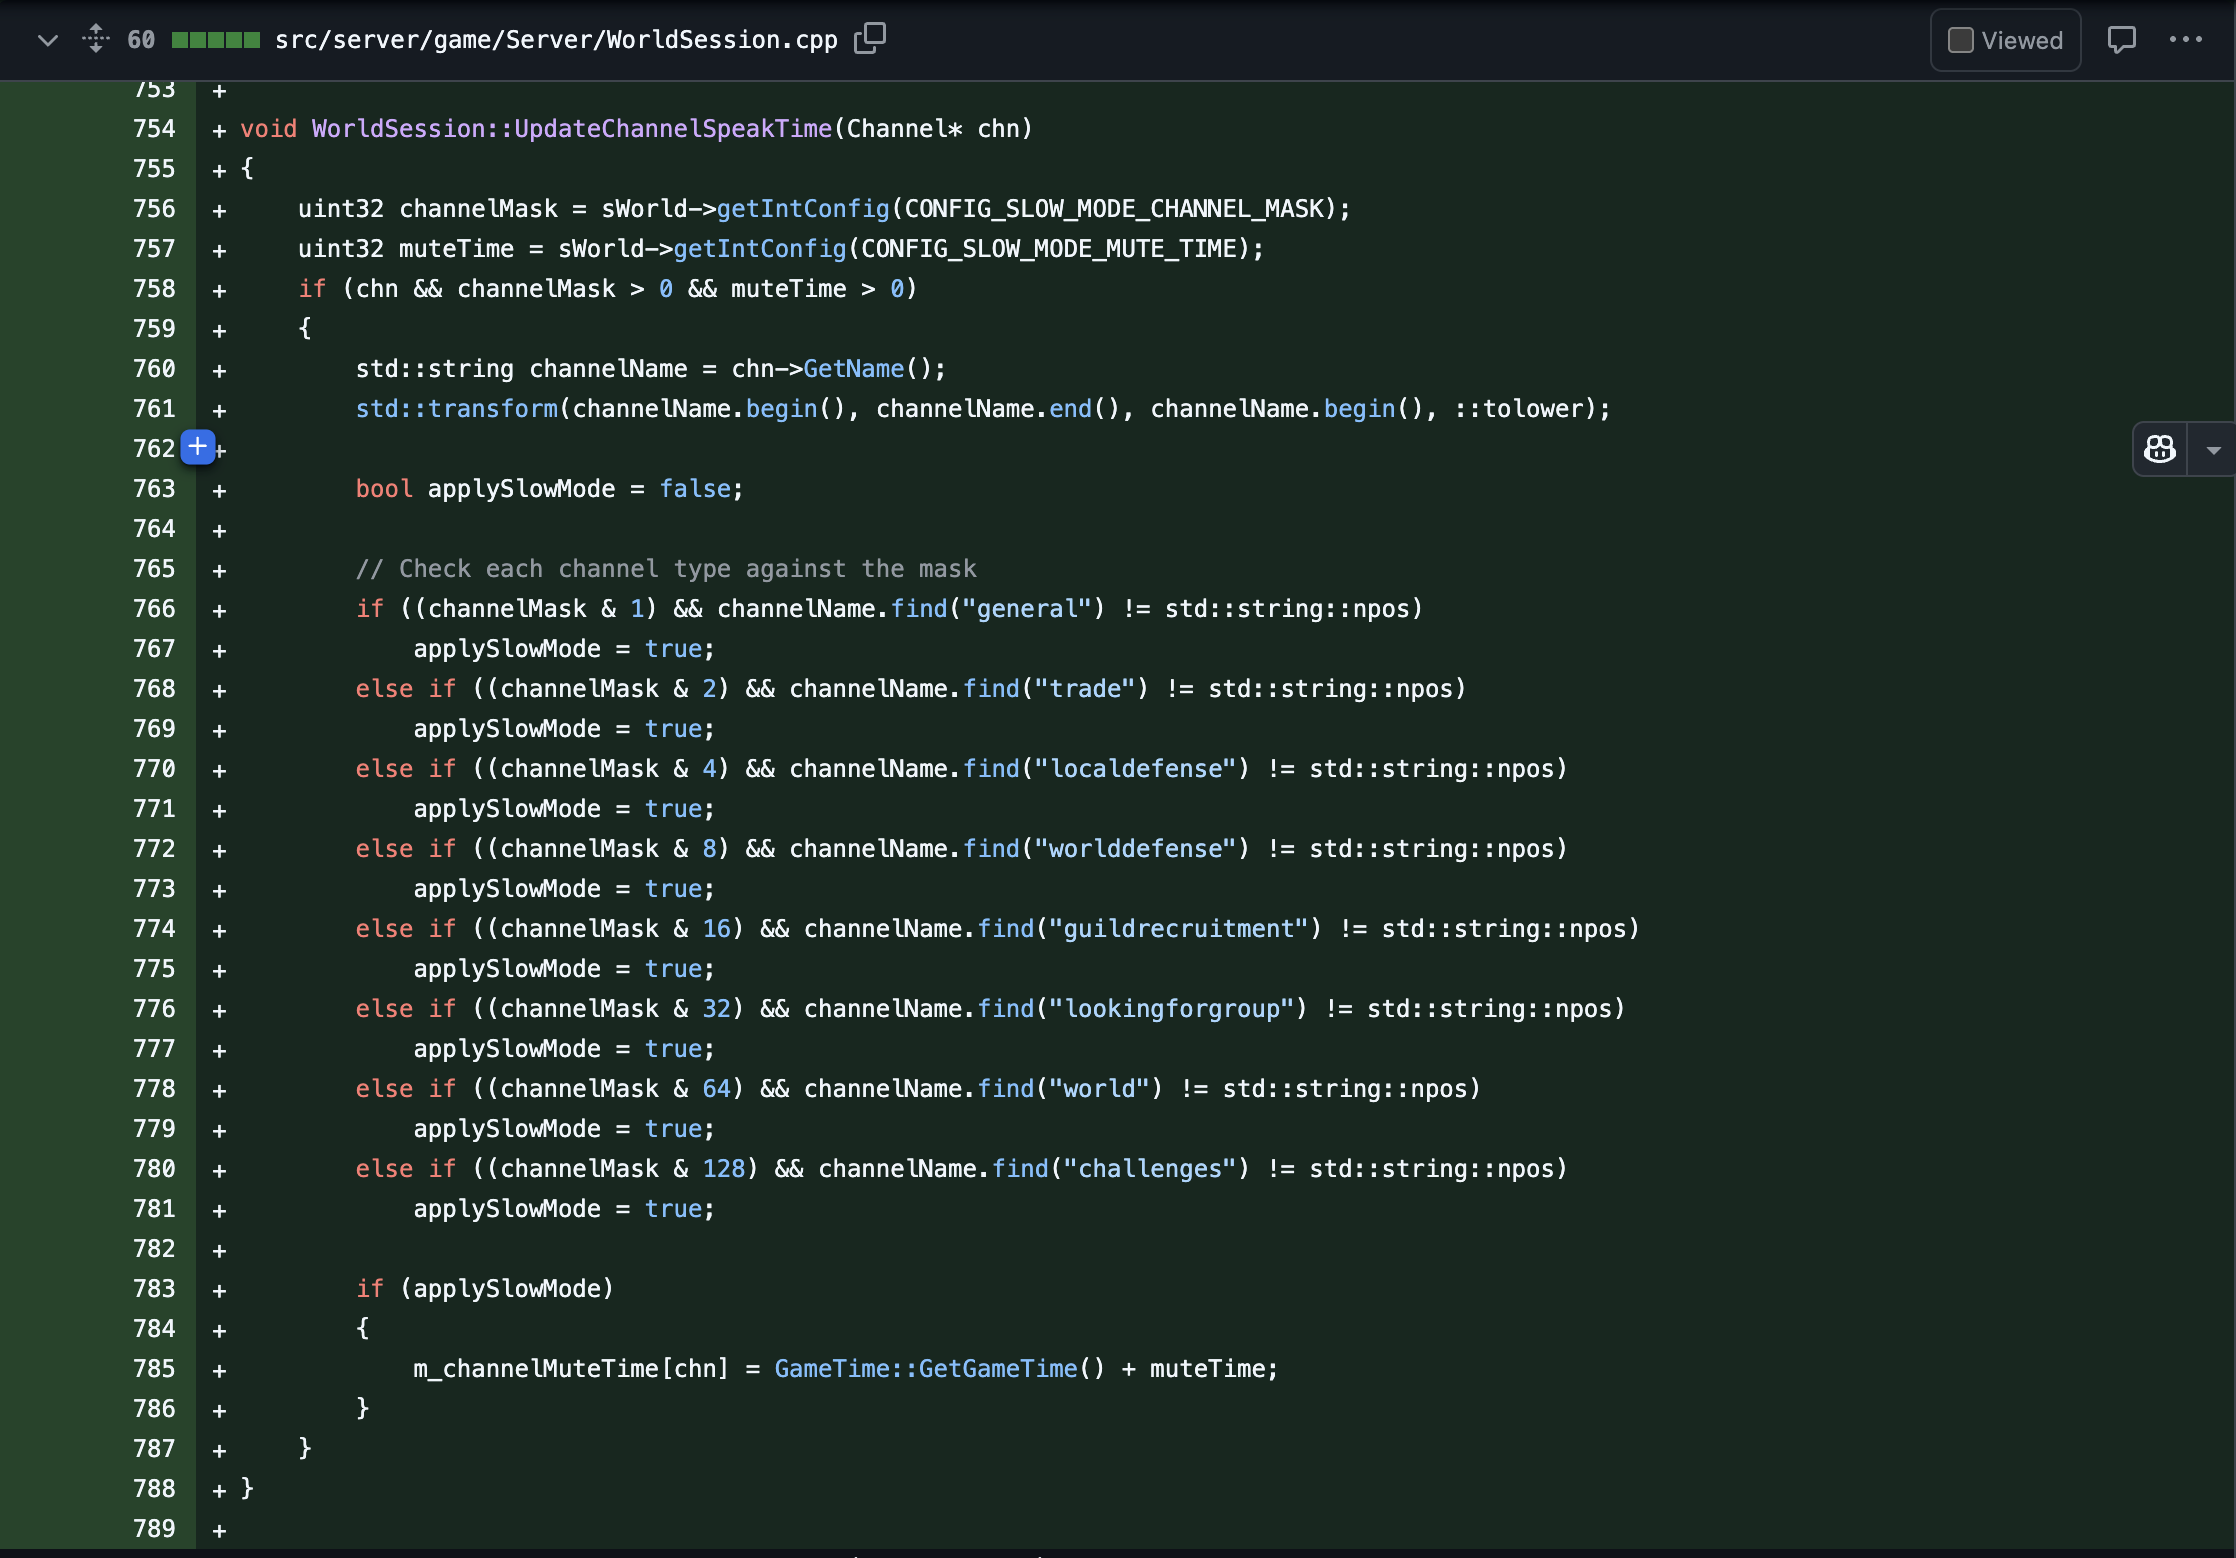Select line number 758
The image size is (2236, 1558).
pos(154,289)
